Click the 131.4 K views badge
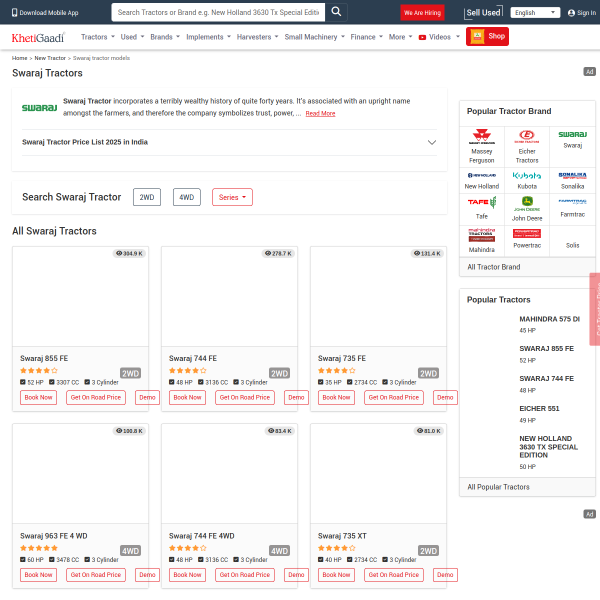Image resolution: width=600 pixels, height=600 pixels. click(427, 253)
